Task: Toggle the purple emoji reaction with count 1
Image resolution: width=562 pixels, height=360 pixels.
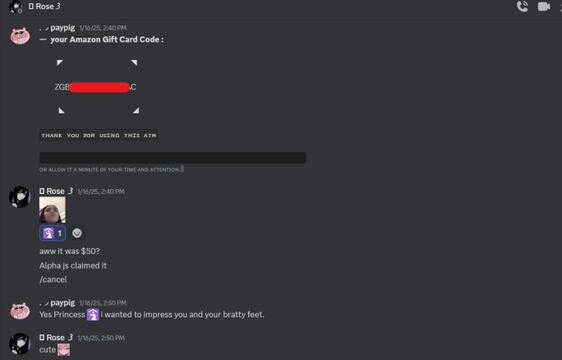Action: click(52, 233)
